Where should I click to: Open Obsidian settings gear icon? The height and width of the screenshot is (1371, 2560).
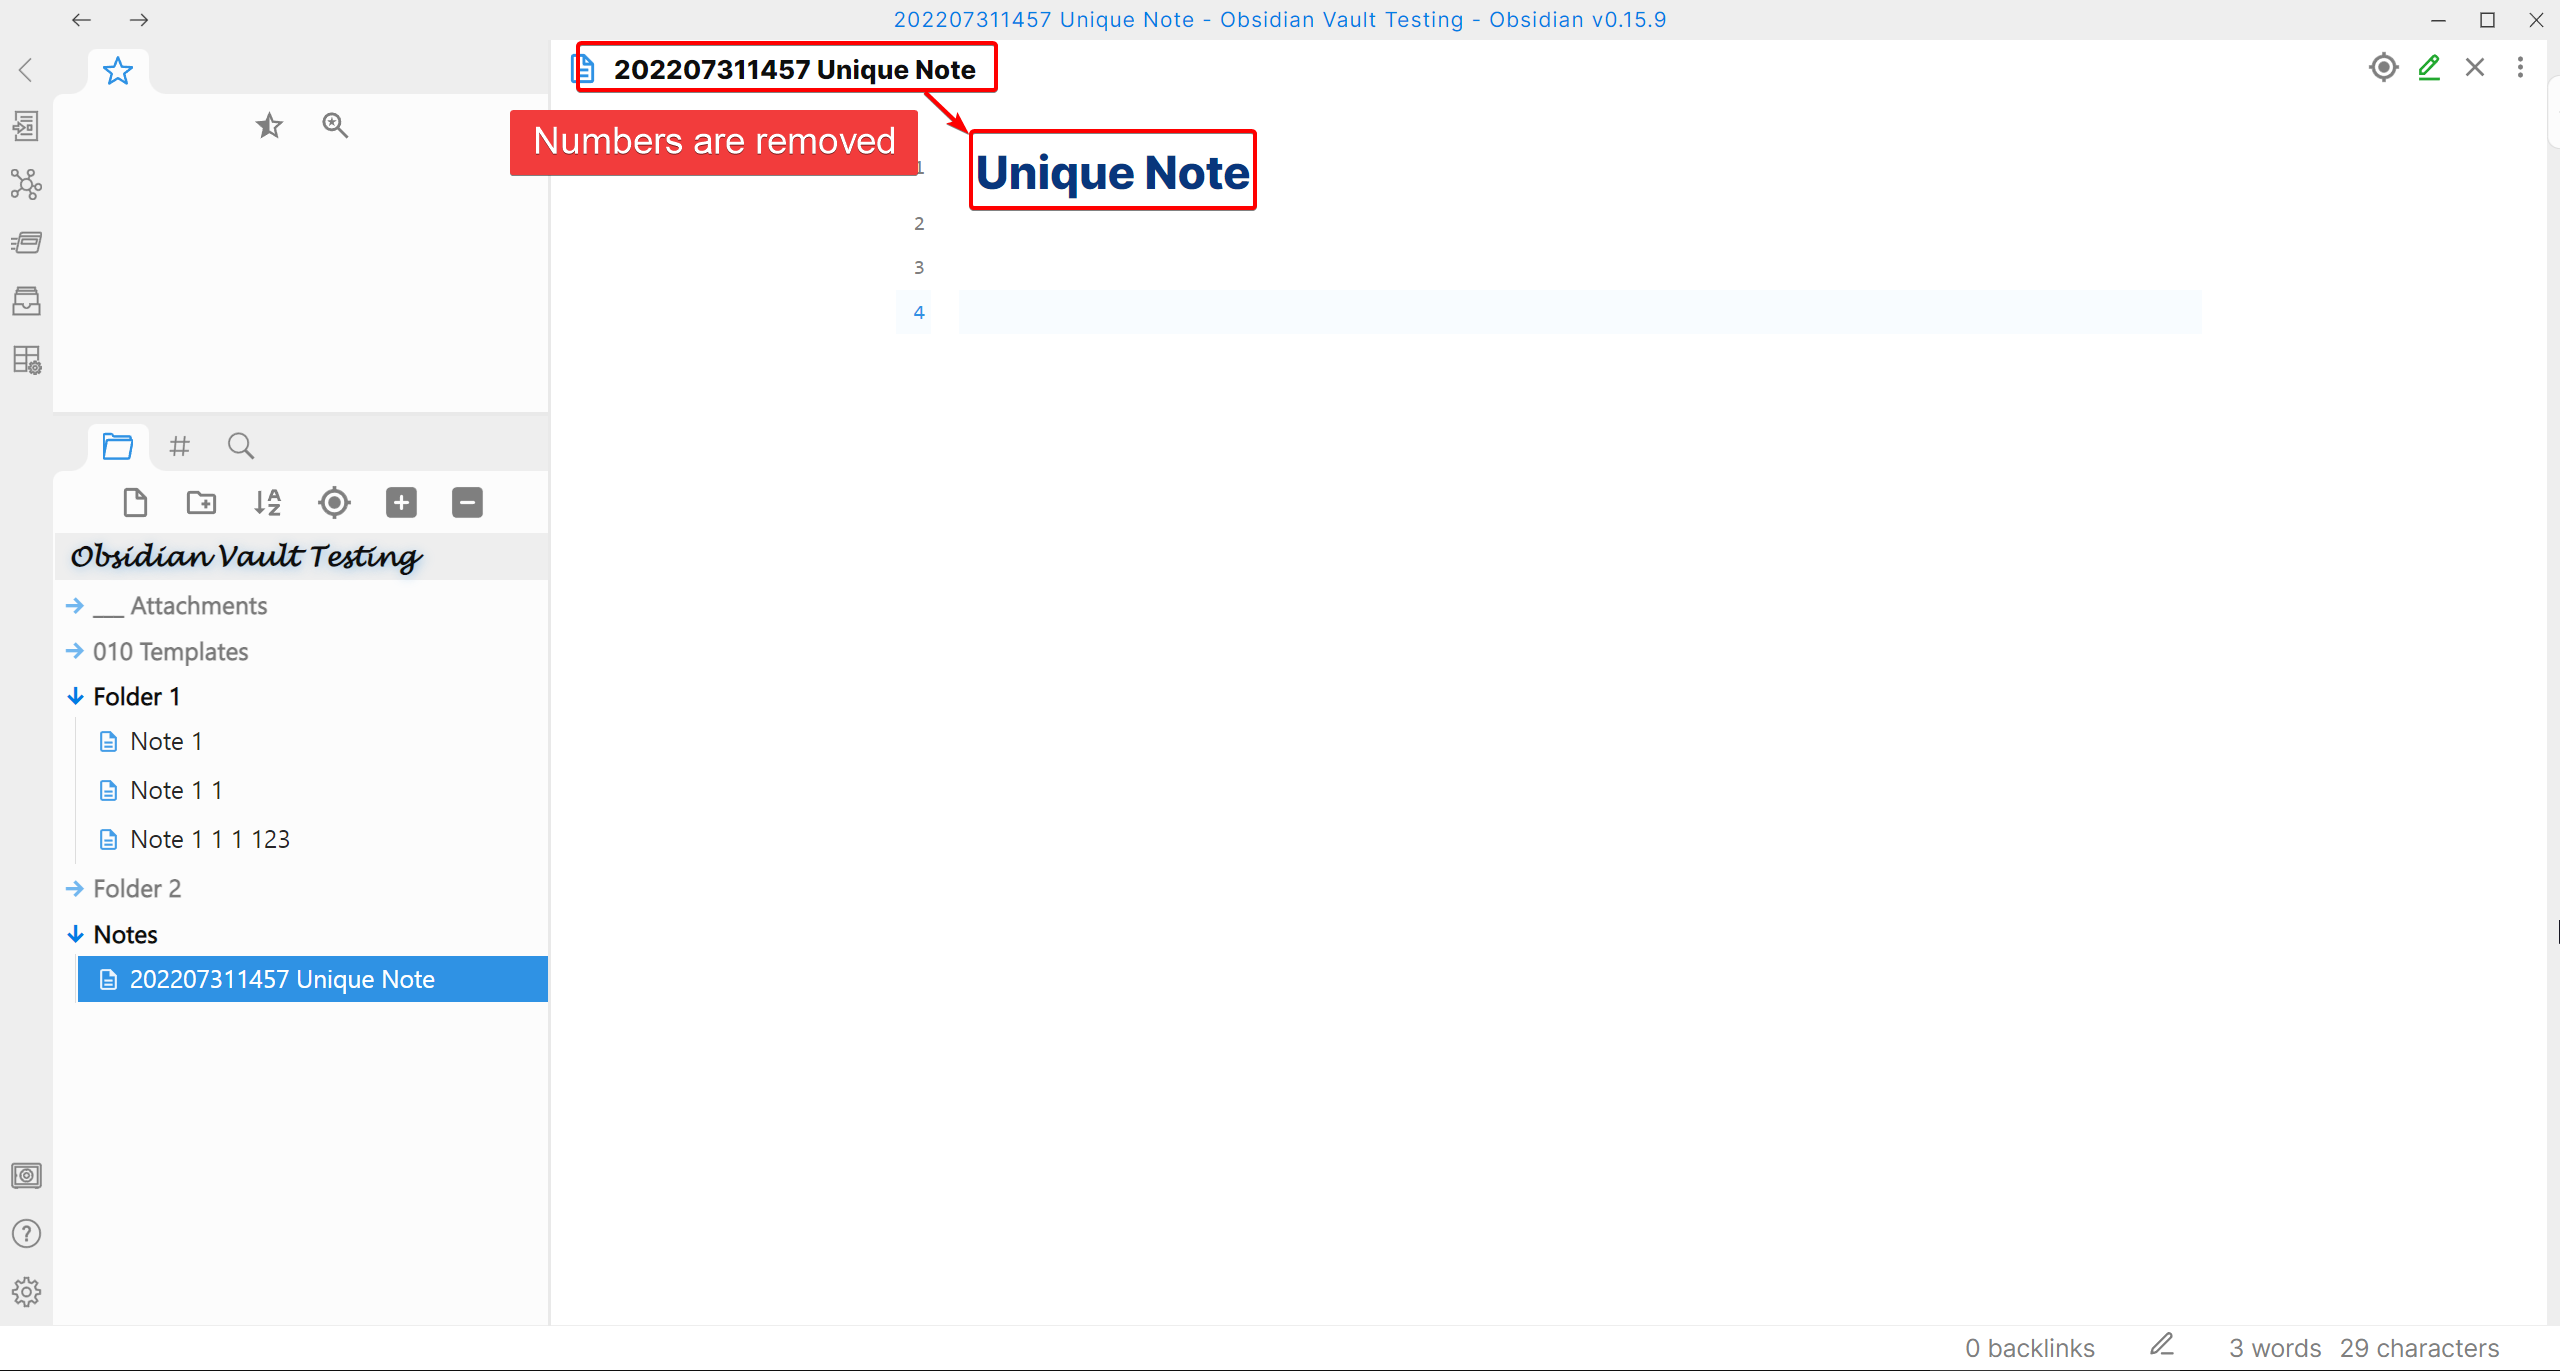coord(26,1291)
